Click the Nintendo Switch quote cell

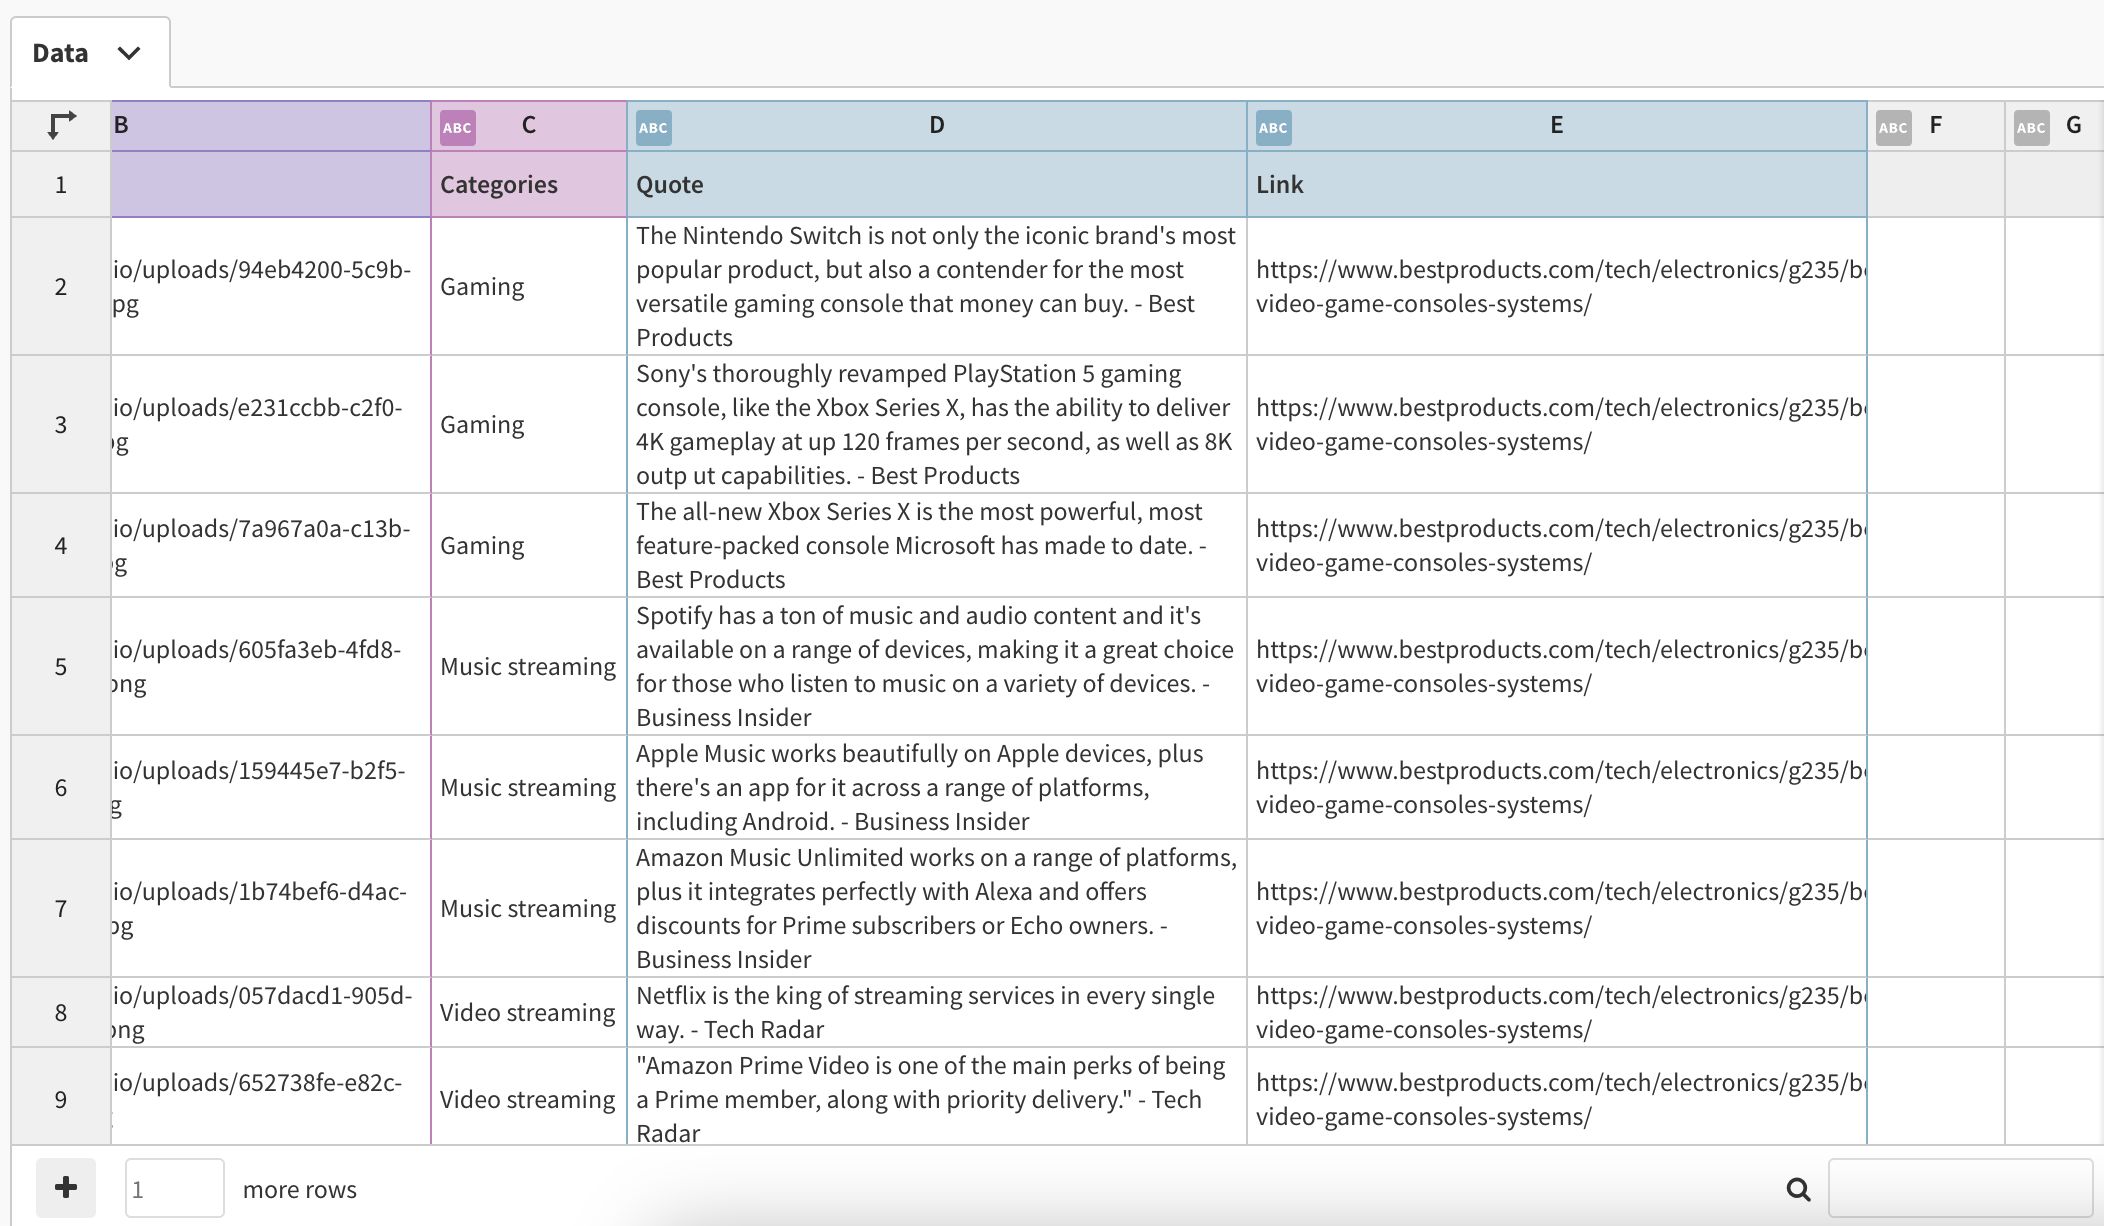[x=937, y=286]
